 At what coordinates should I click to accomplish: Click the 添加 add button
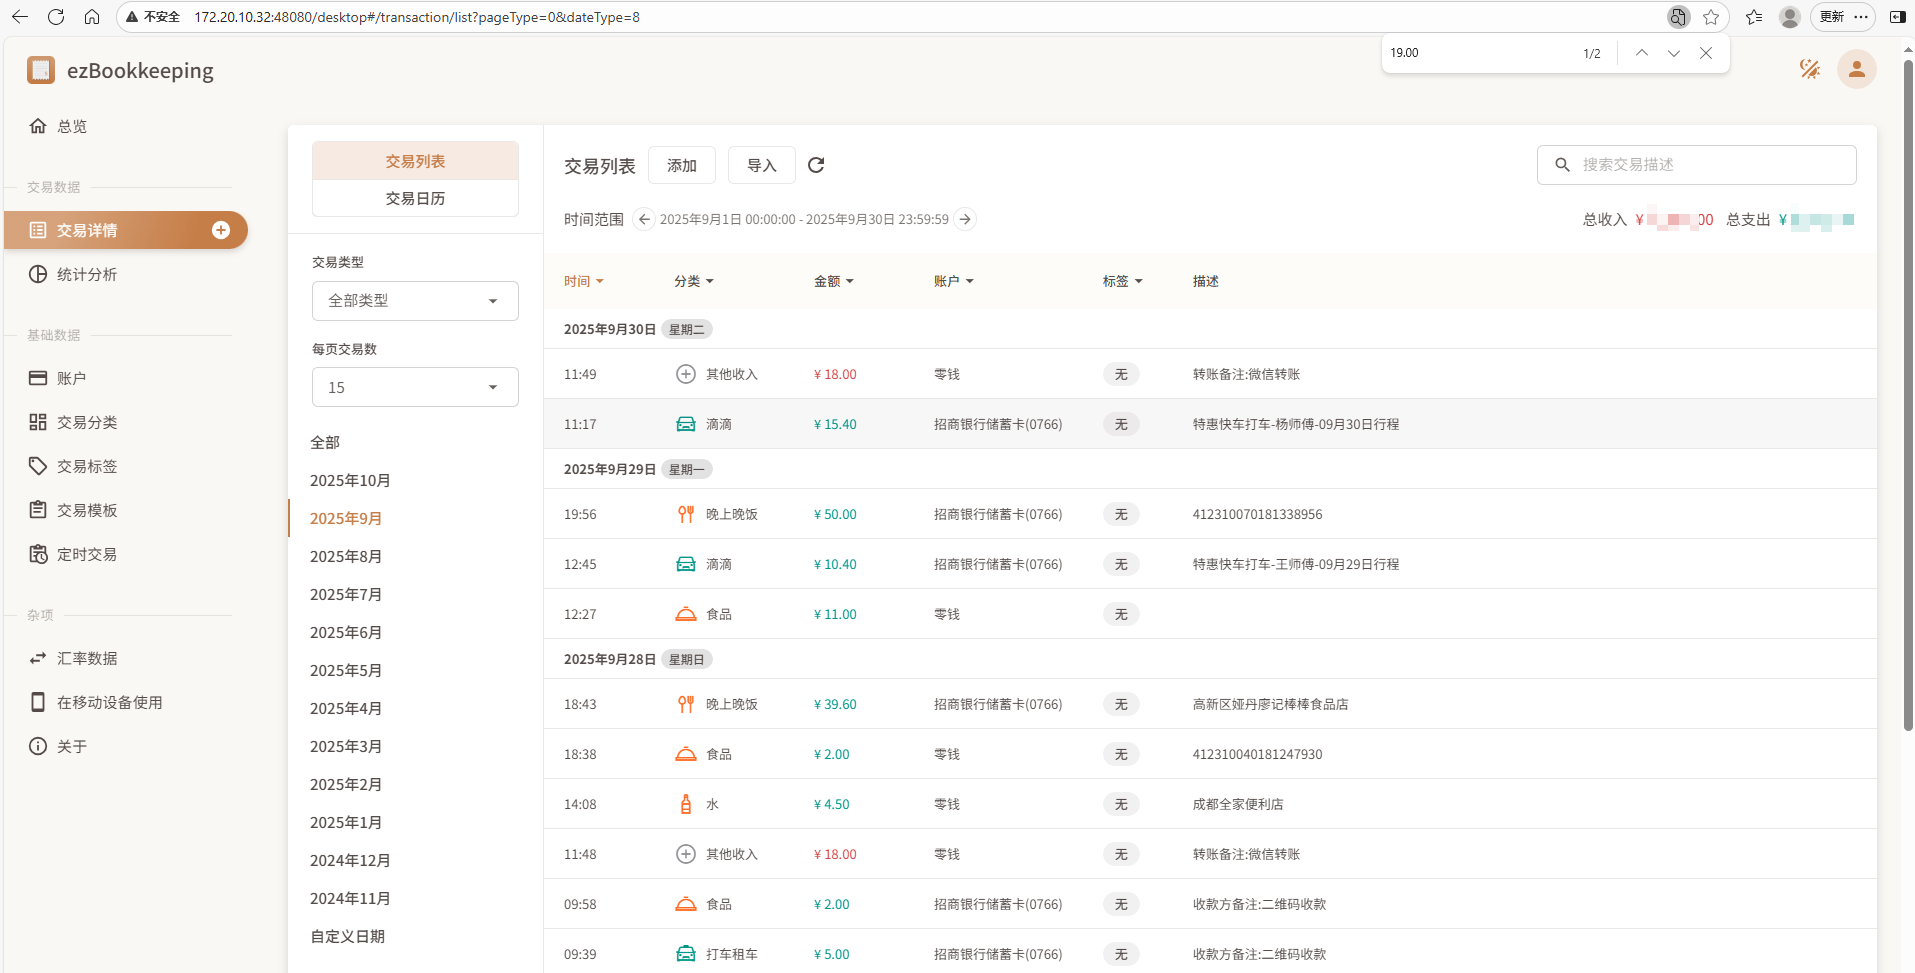click(x=682, y=165)
